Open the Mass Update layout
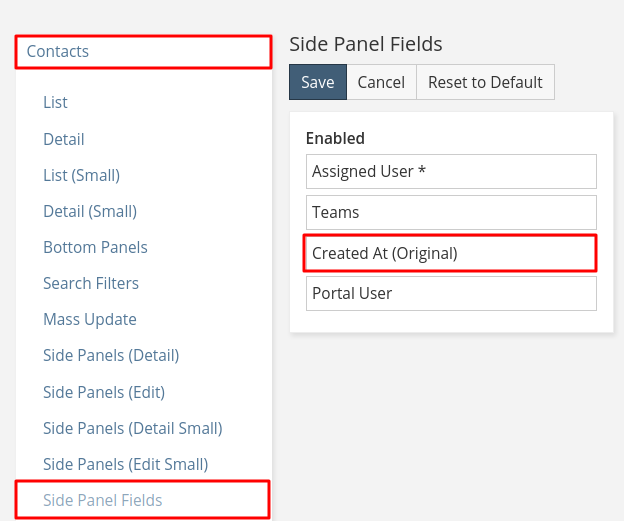The width and height of the screenshot is (624, 521). tap(89, 319)
